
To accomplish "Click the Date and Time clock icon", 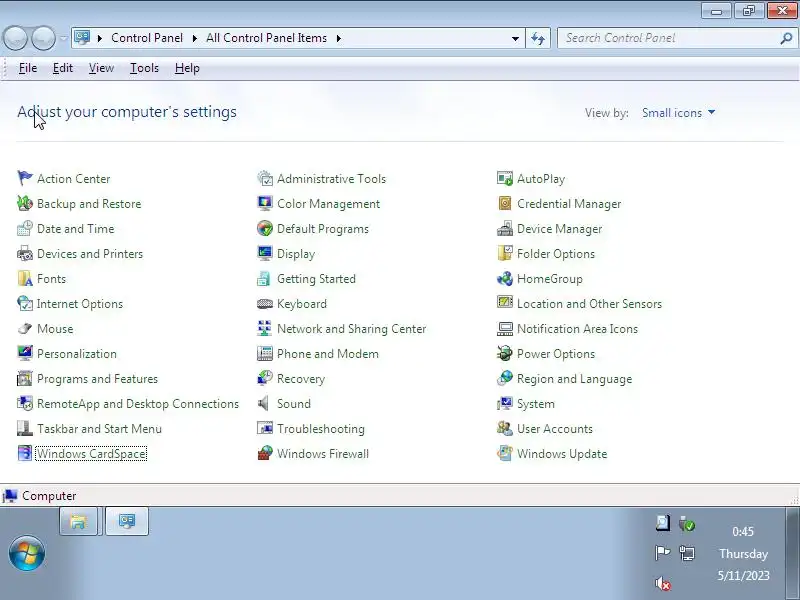I will click(24, 229).
